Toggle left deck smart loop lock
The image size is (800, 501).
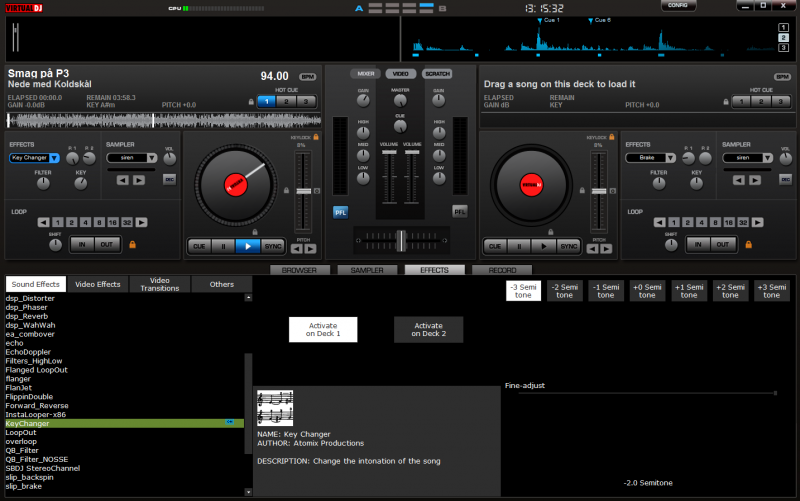(133, 244)
